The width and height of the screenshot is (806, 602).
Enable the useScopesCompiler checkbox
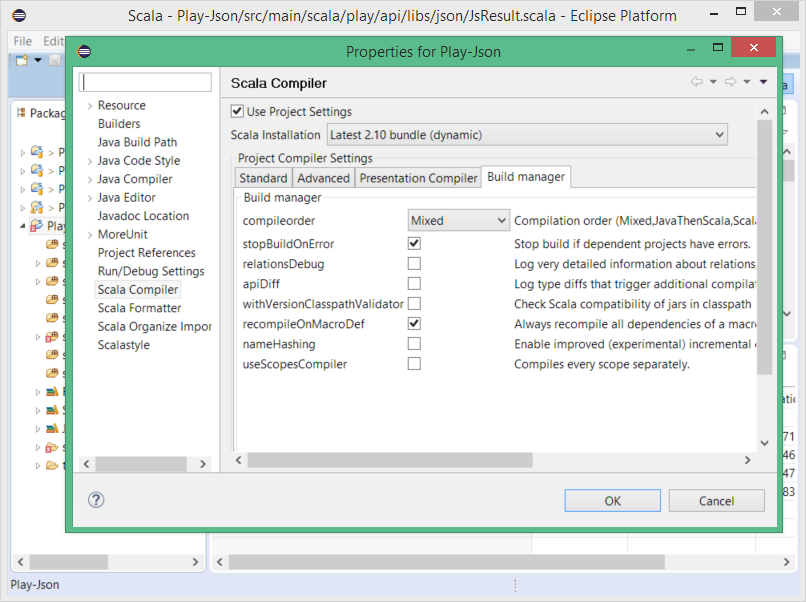[414, 363]
